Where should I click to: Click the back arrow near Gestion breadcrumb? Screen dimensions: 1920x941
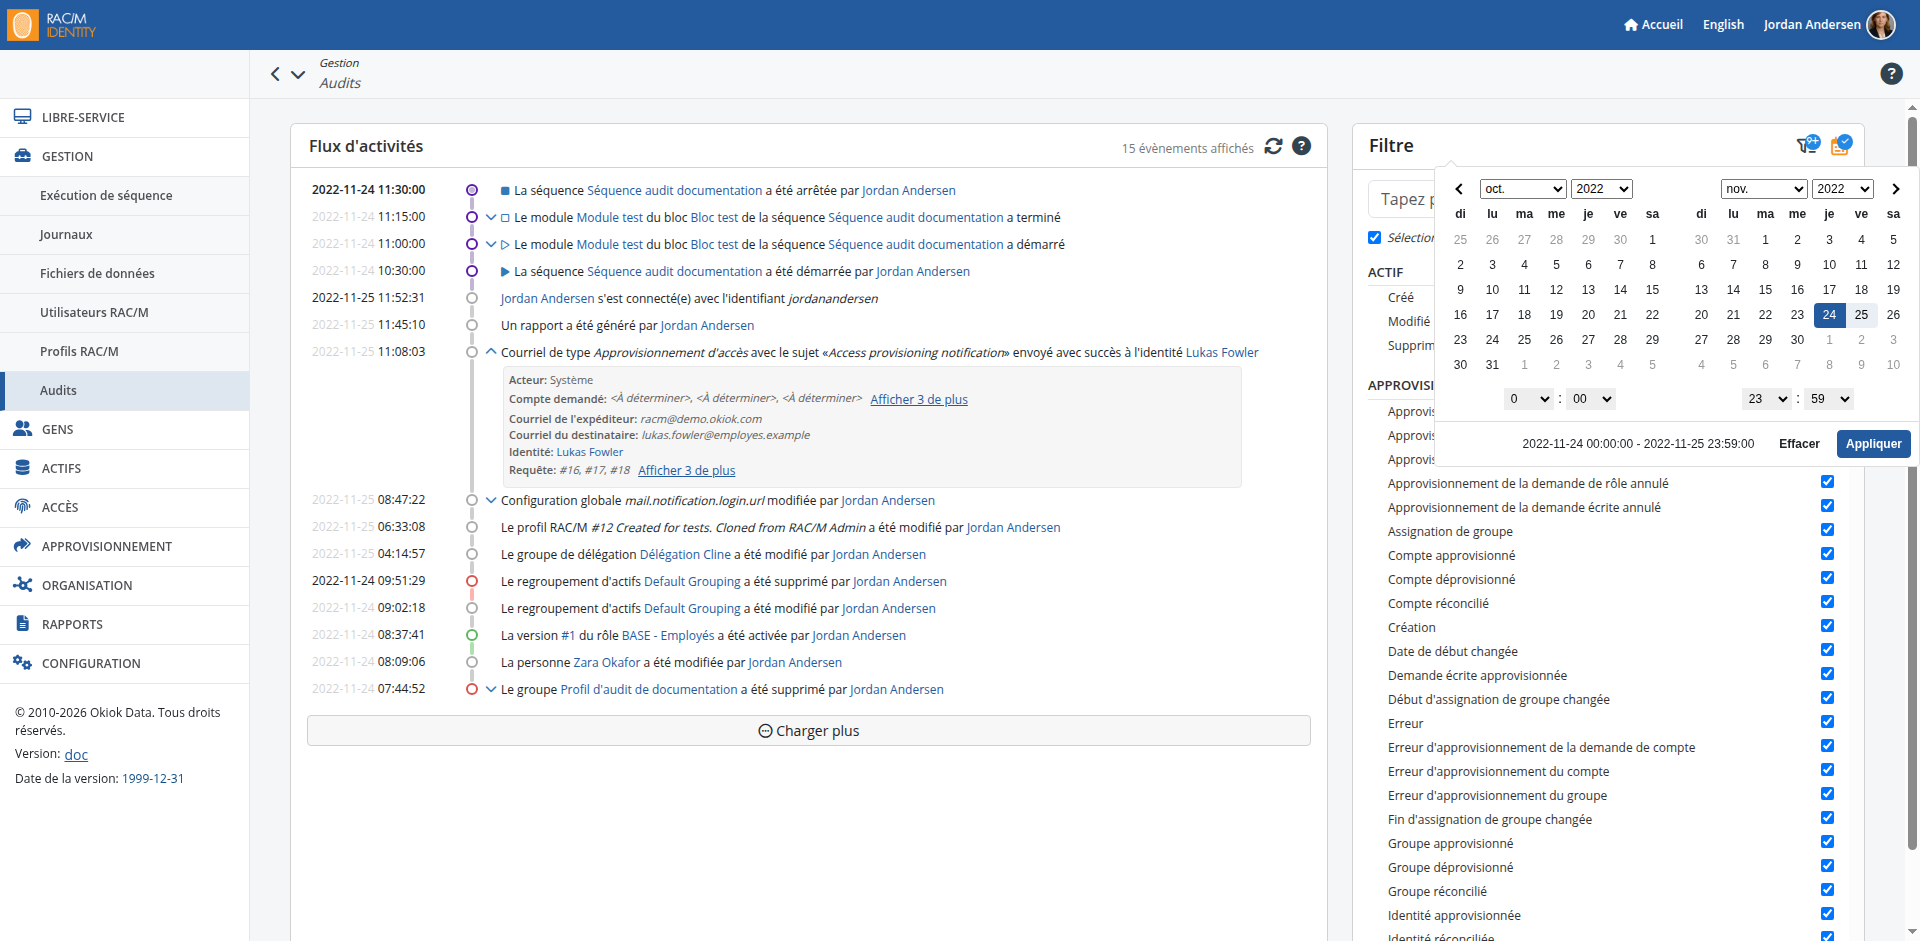275,74
